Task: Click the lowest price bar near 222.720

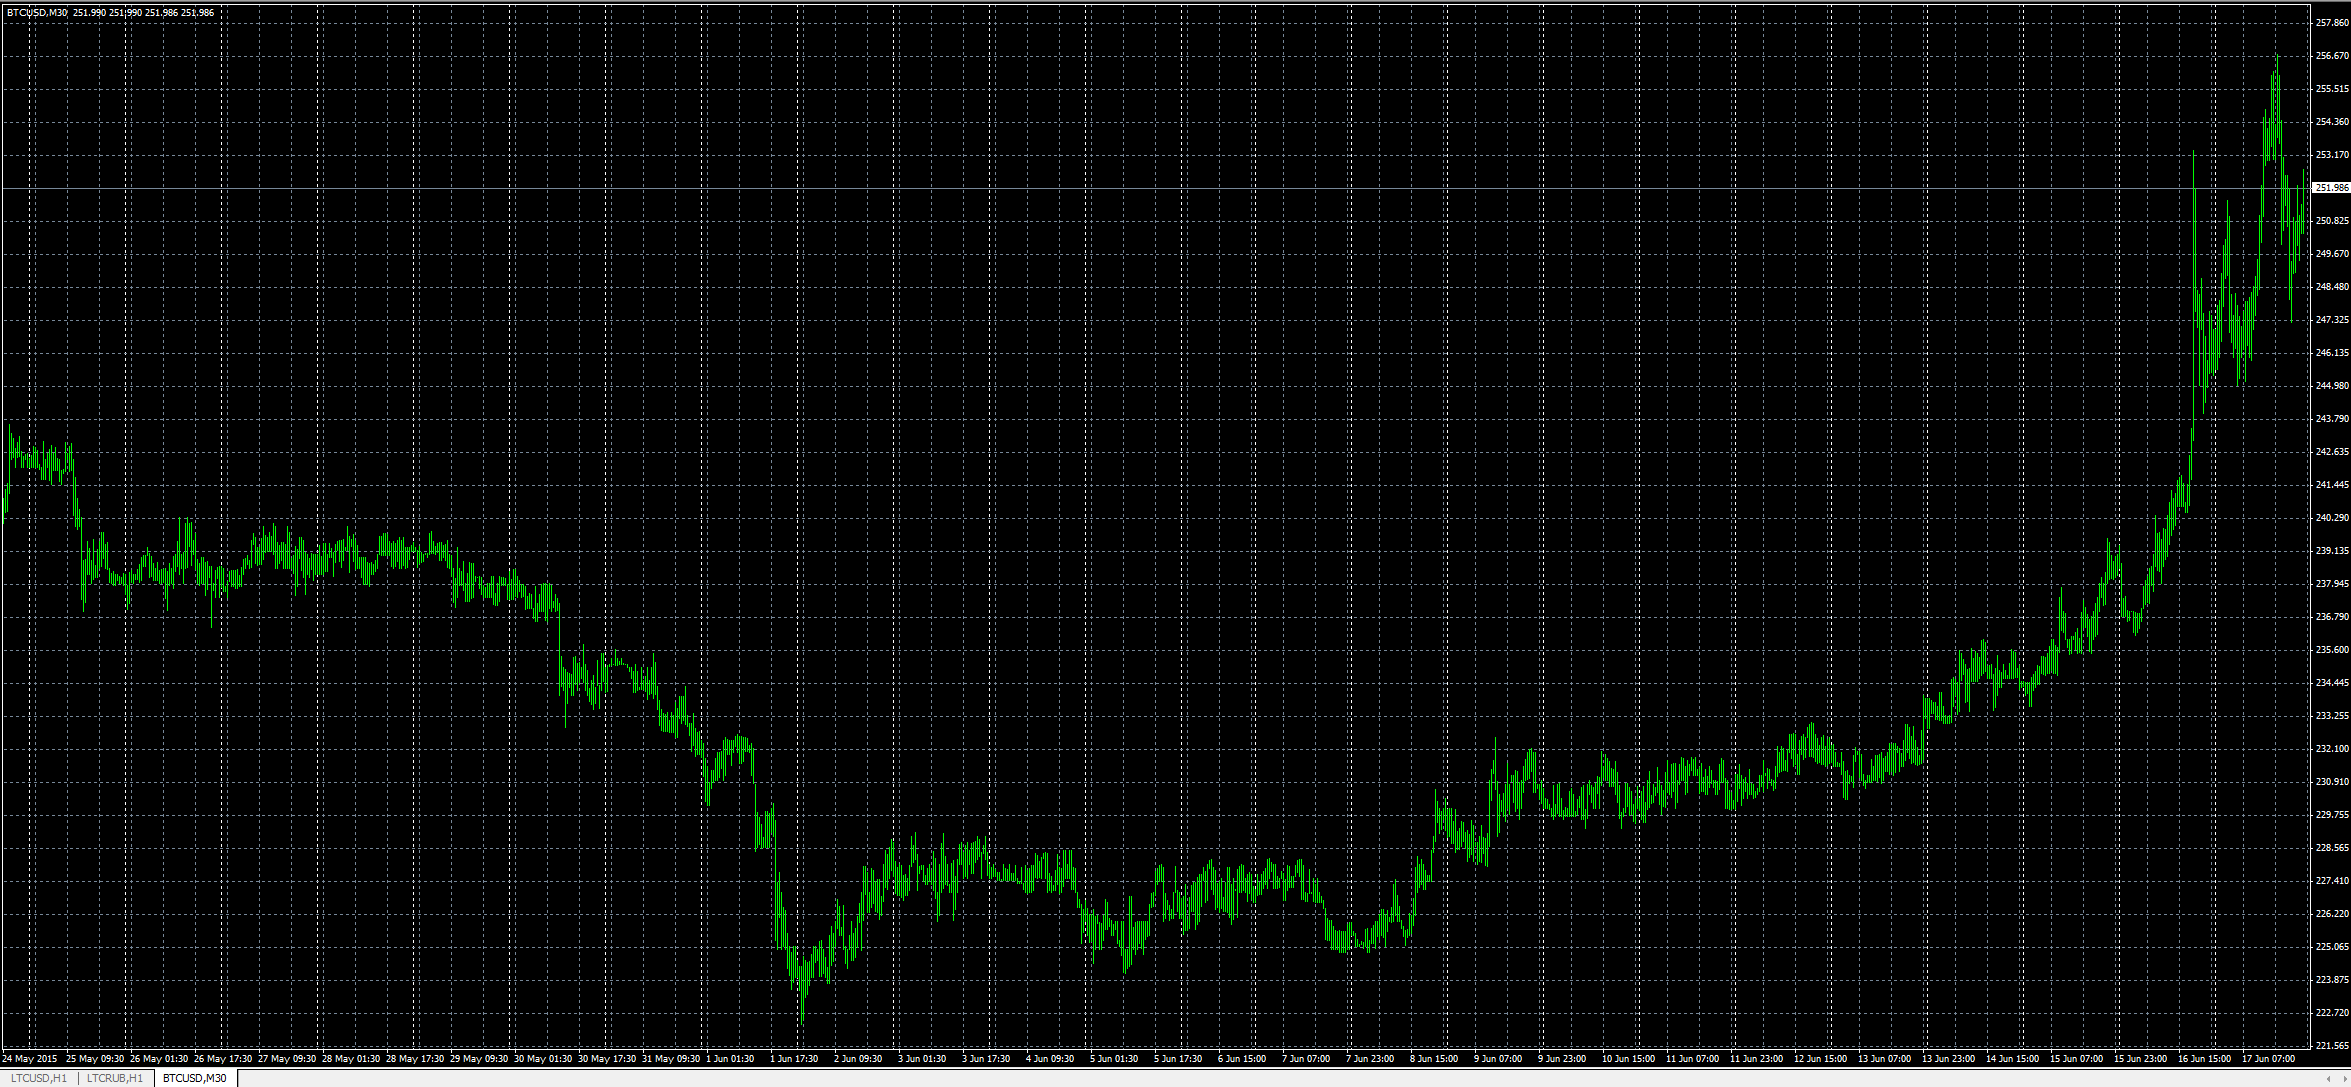Action: (x=802, y=1015)
